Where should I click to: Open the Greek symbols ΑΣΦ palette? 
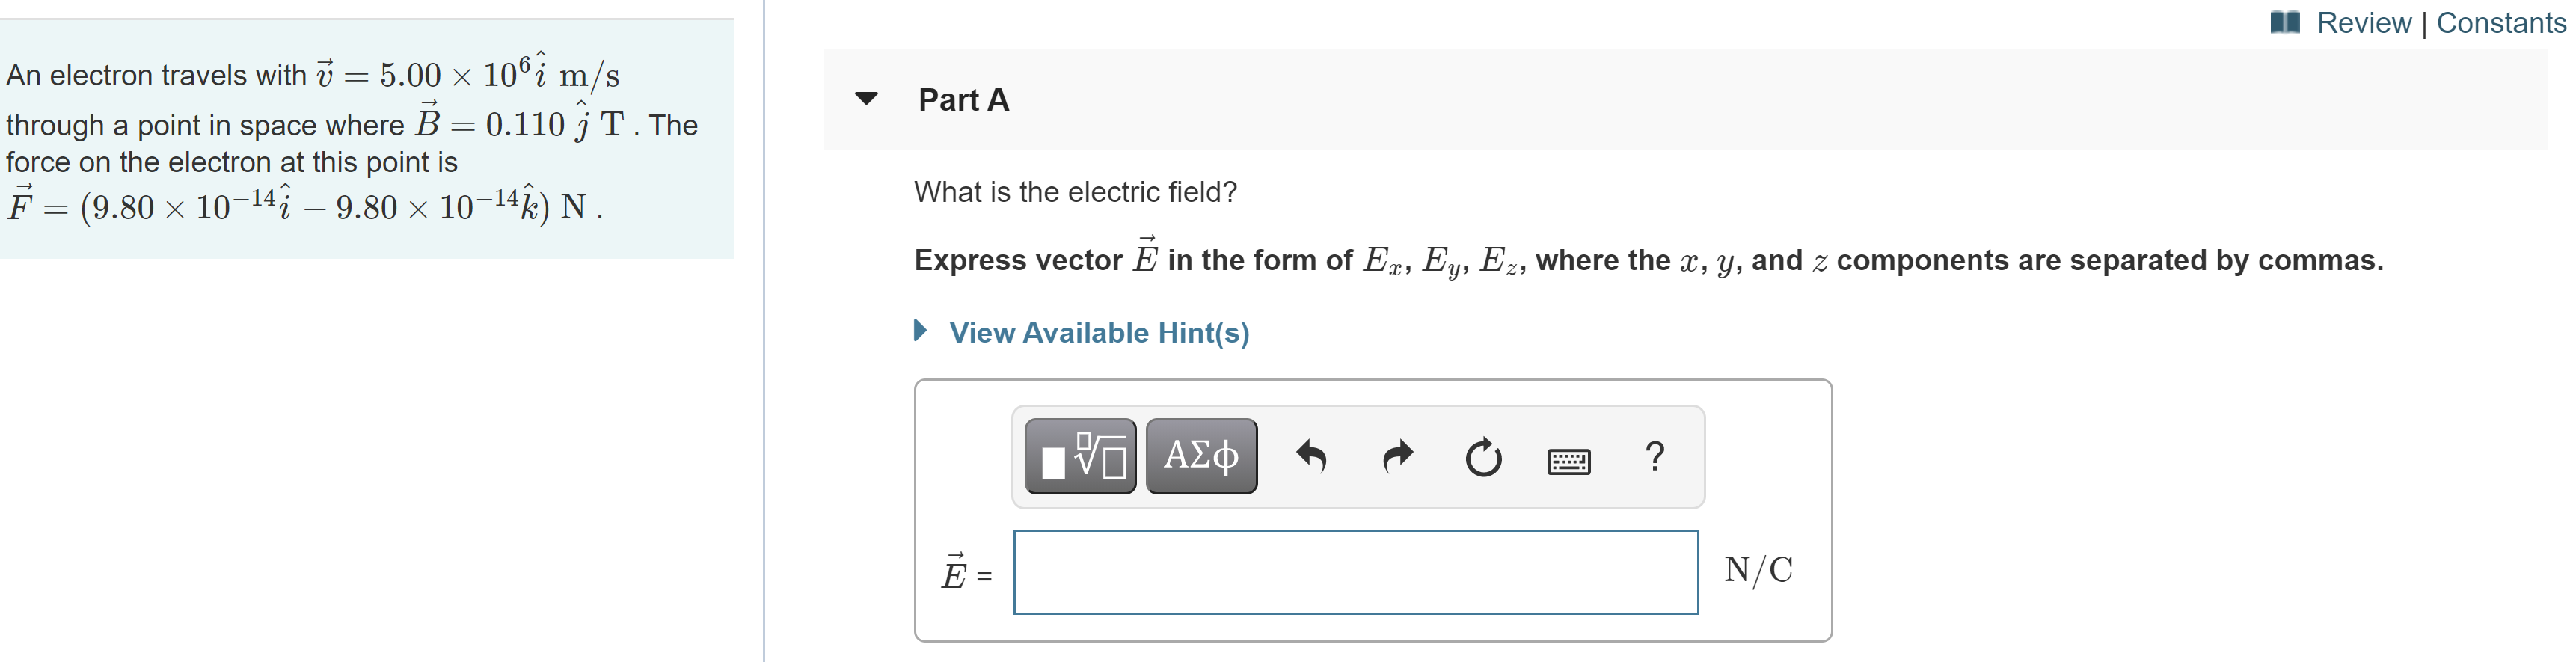(1201, 456)
